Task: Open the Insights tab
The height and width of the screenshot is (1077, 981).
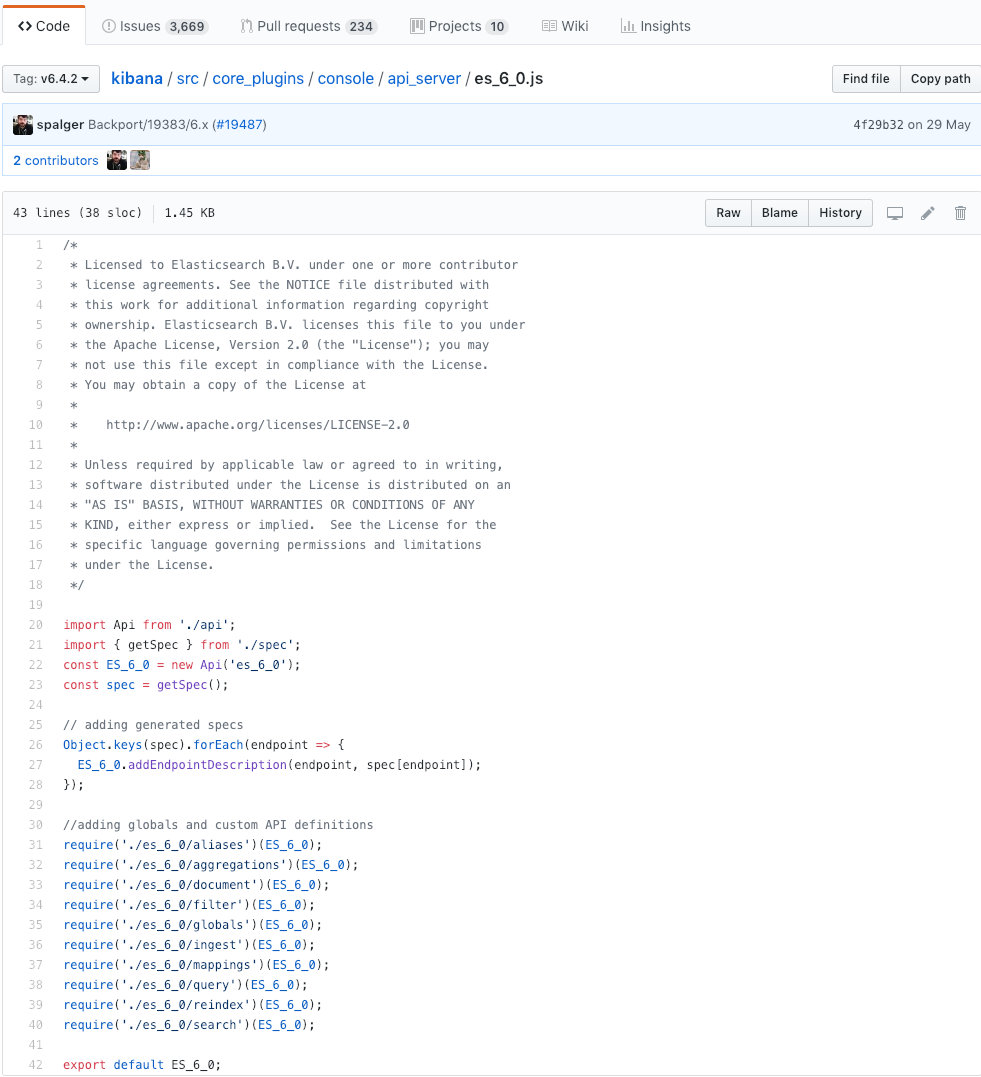Action: 655,26
